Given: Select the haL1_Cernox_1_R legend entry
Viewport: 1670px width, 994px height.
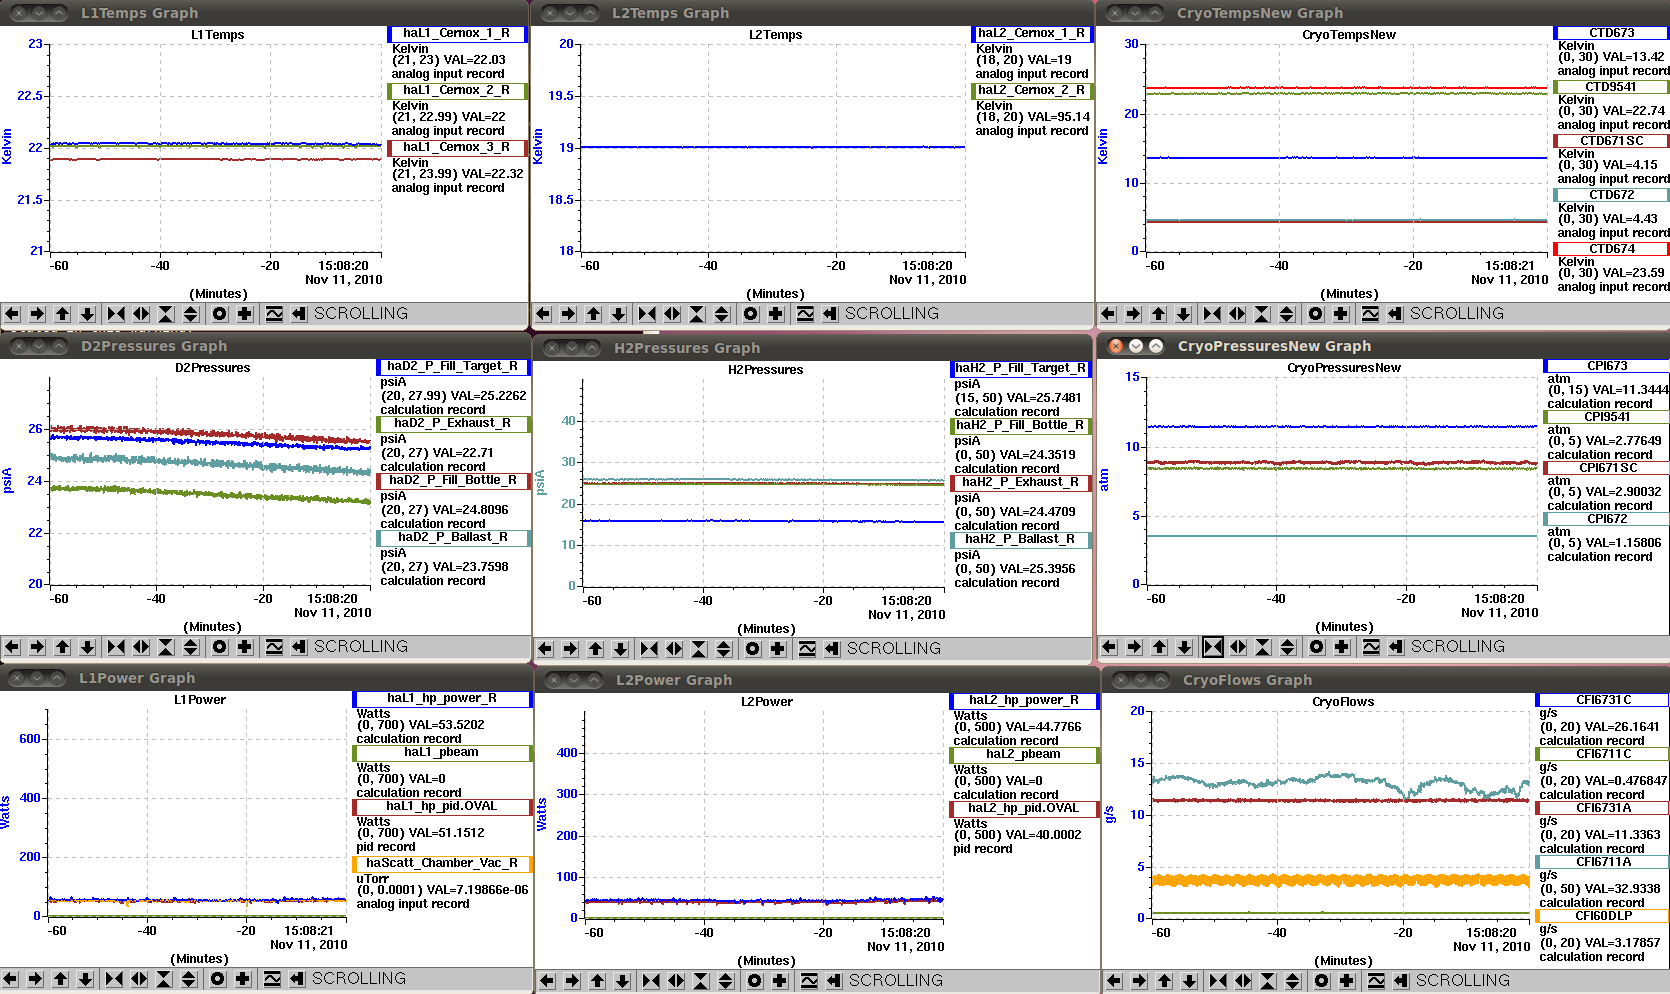Looking at the screenshot, I should point(457,33).
